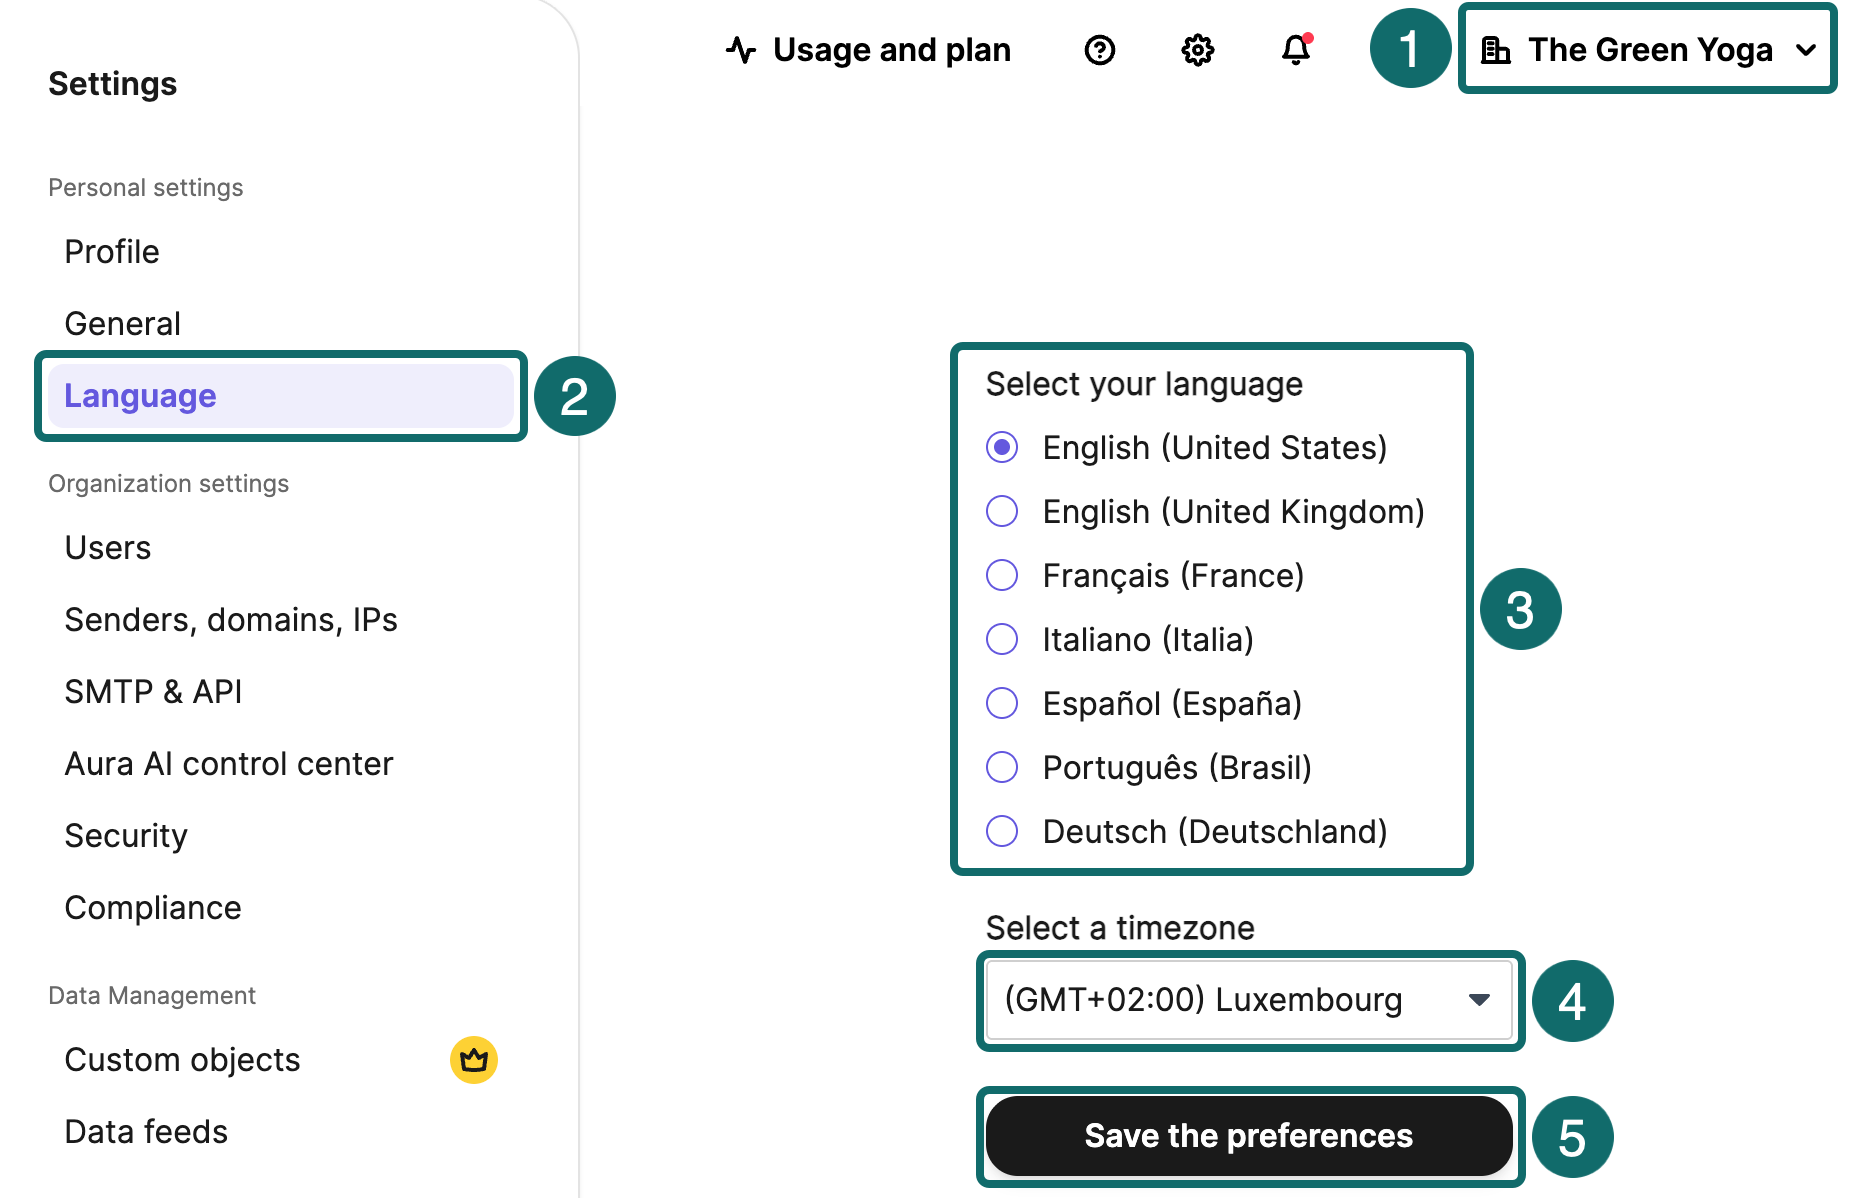Select Italiano (Italia) language option
This screenshot has height=1198, width=1864.
click(x=1002, y=640)
